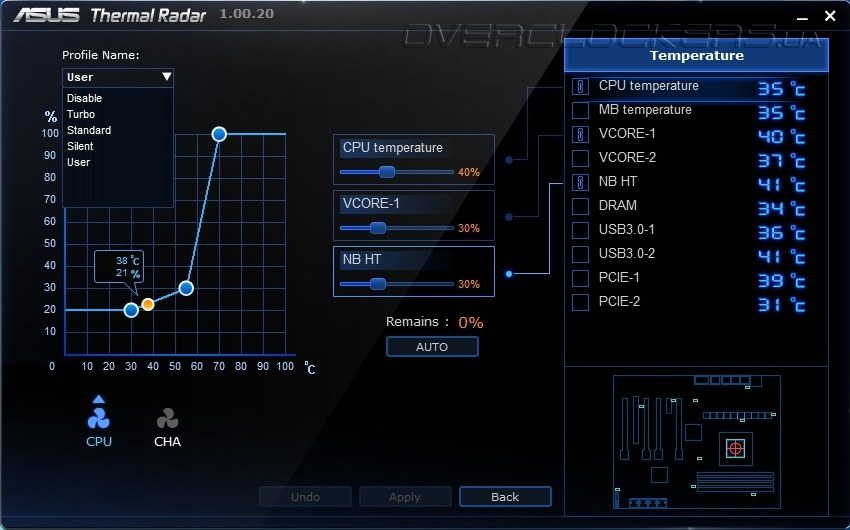Select the NB HT weighting panel

coord(414,272)
